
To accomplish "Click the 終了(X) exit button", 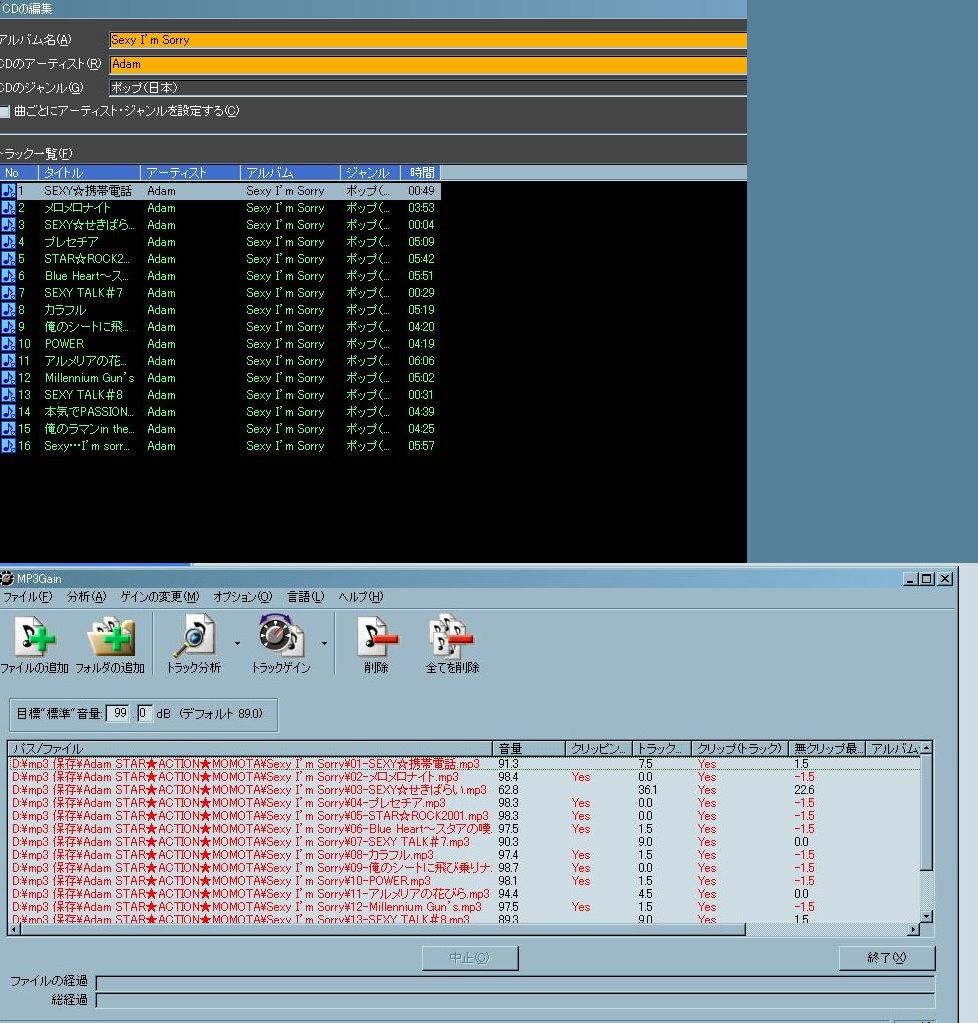I will pos(887,958).
